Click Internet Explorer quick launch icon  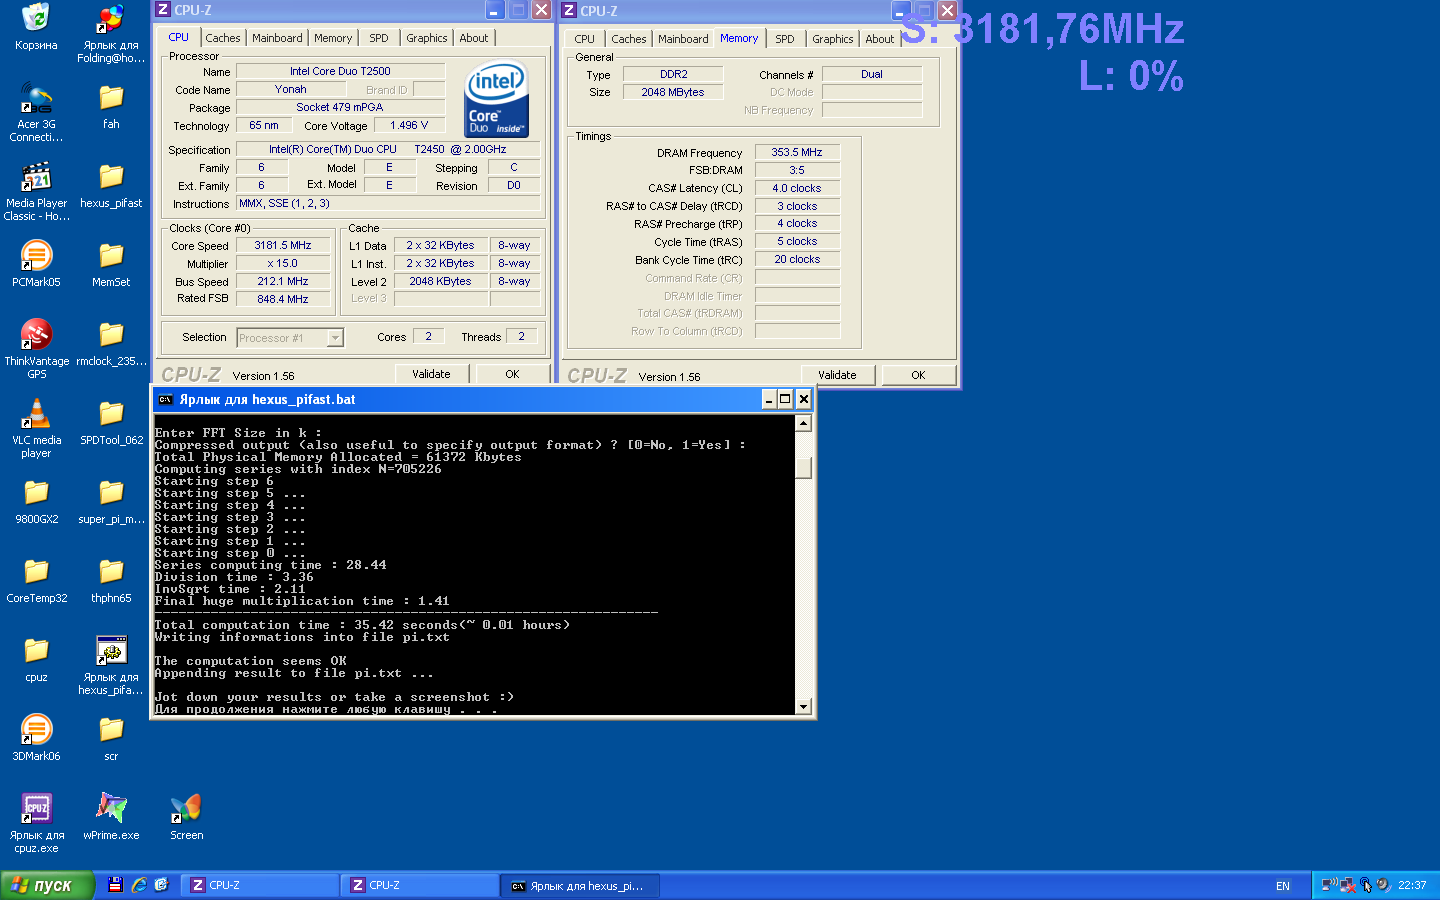pos(139,885)
